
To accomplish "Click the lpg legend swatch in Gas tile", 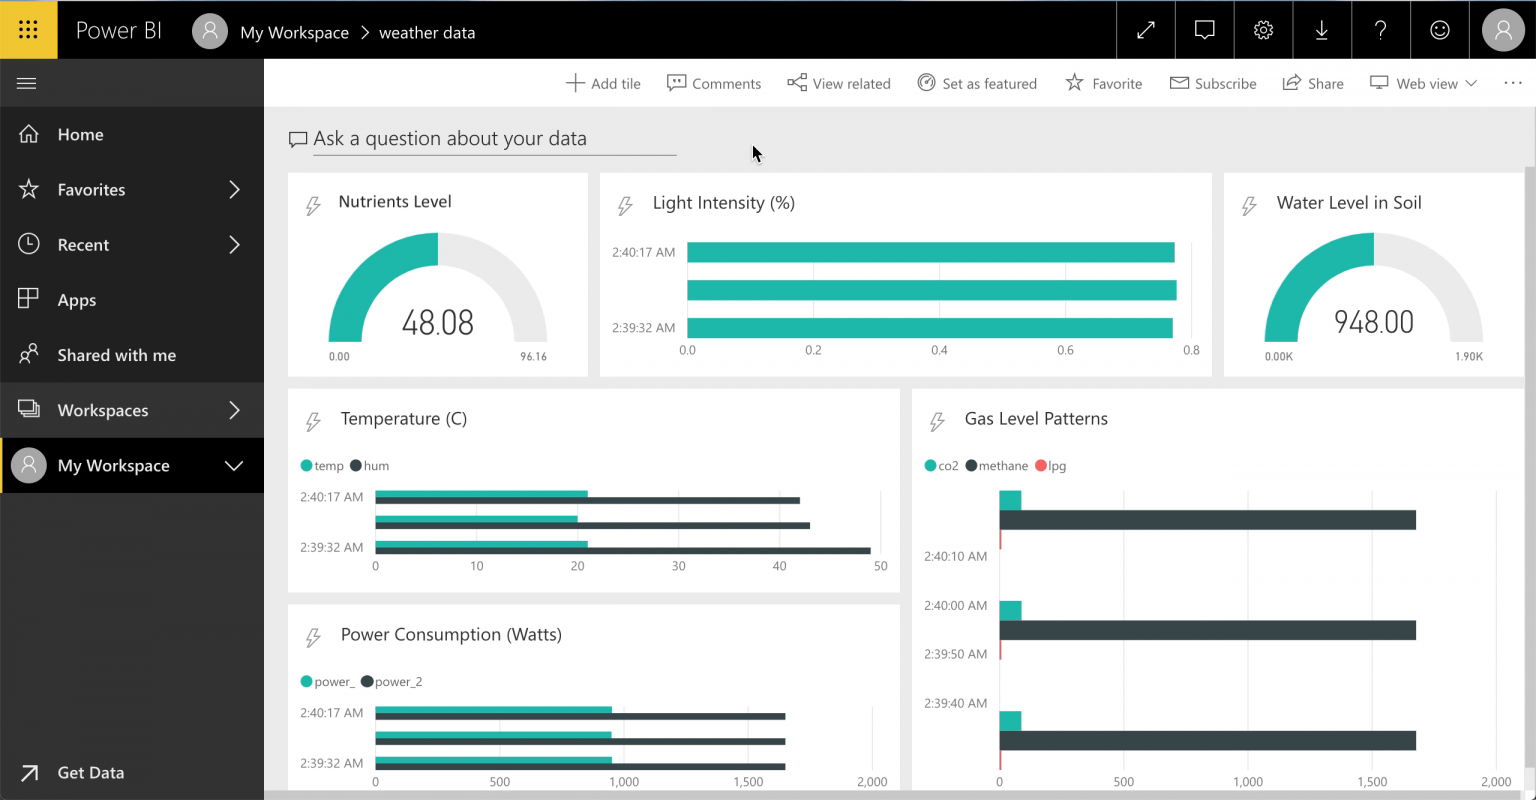I will pos(1040,466).
